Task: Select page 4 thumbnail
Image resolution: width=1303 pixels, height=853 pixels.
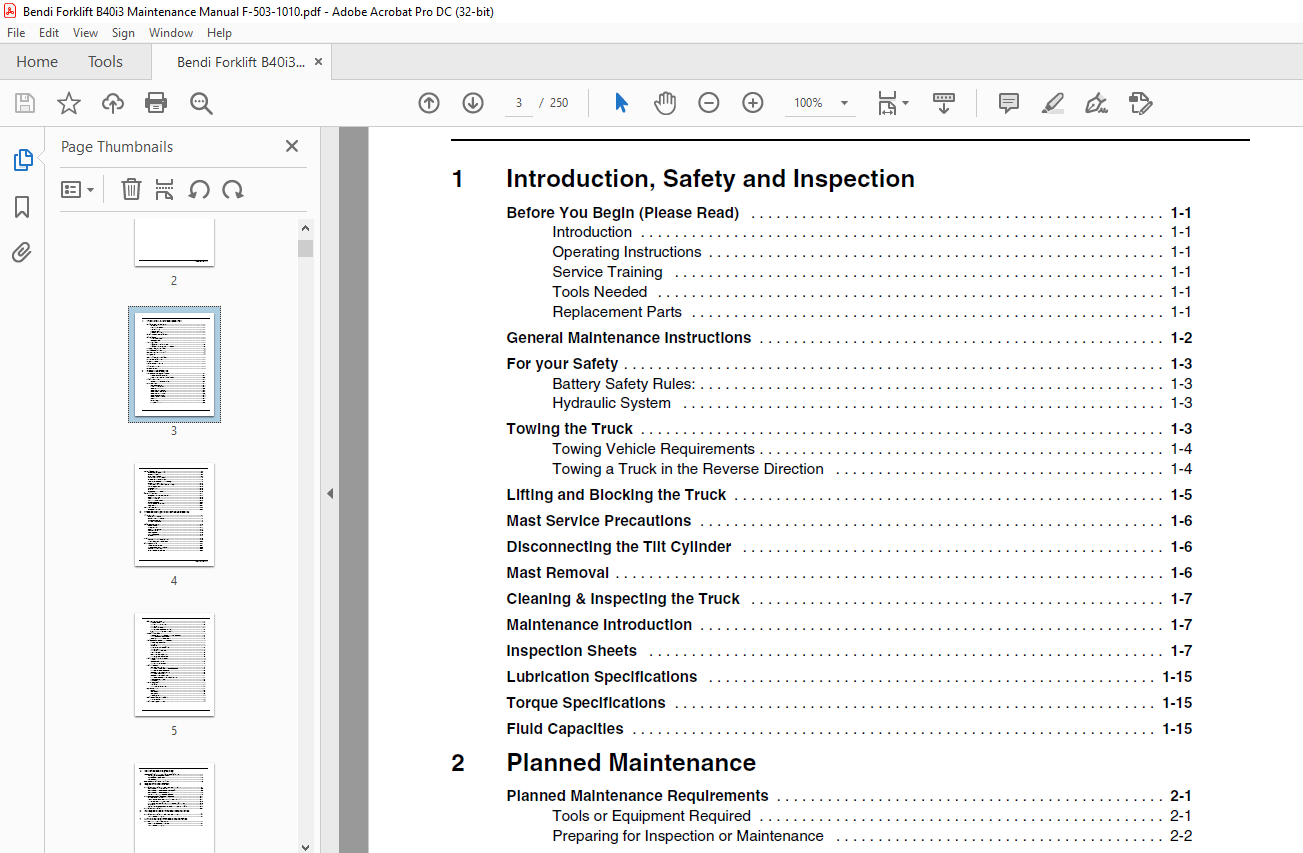Action: pos(174,514)
